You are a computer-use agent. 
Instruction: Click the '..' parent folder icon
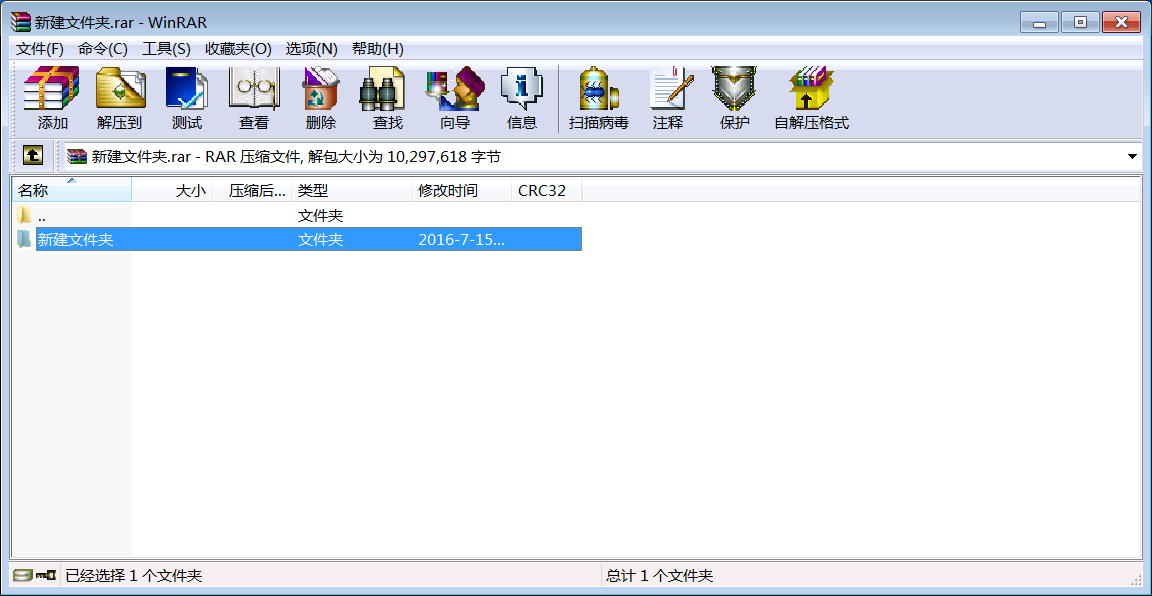coord(24,215)
